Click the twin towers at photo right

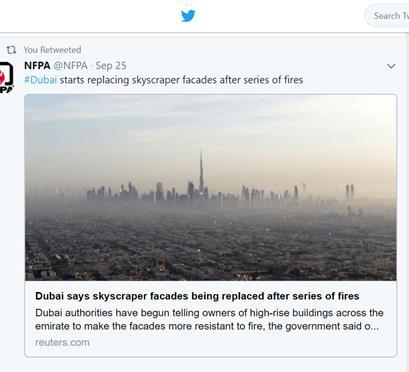pyautogui.click(x=350, y=192)
